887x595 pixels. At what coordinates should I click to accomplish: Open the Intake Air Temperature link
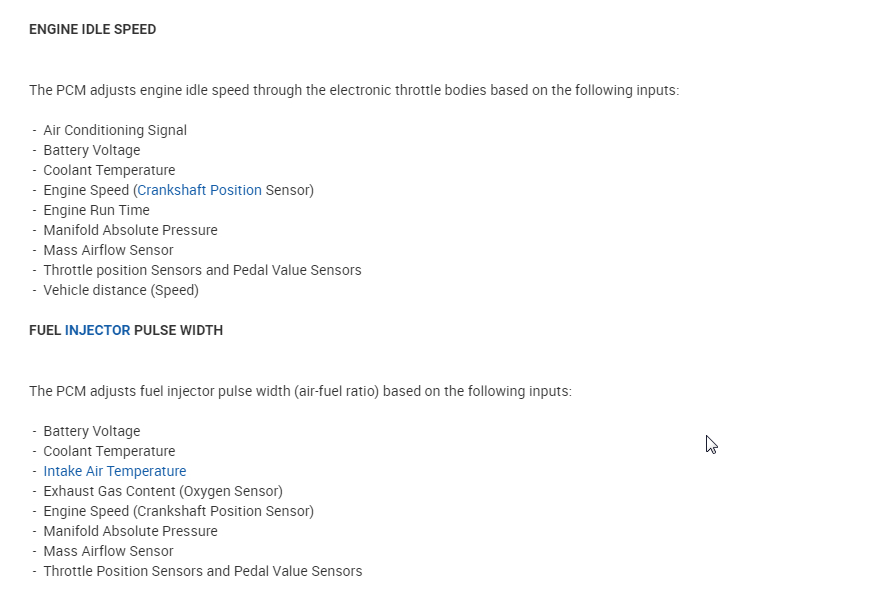point(114,471)
